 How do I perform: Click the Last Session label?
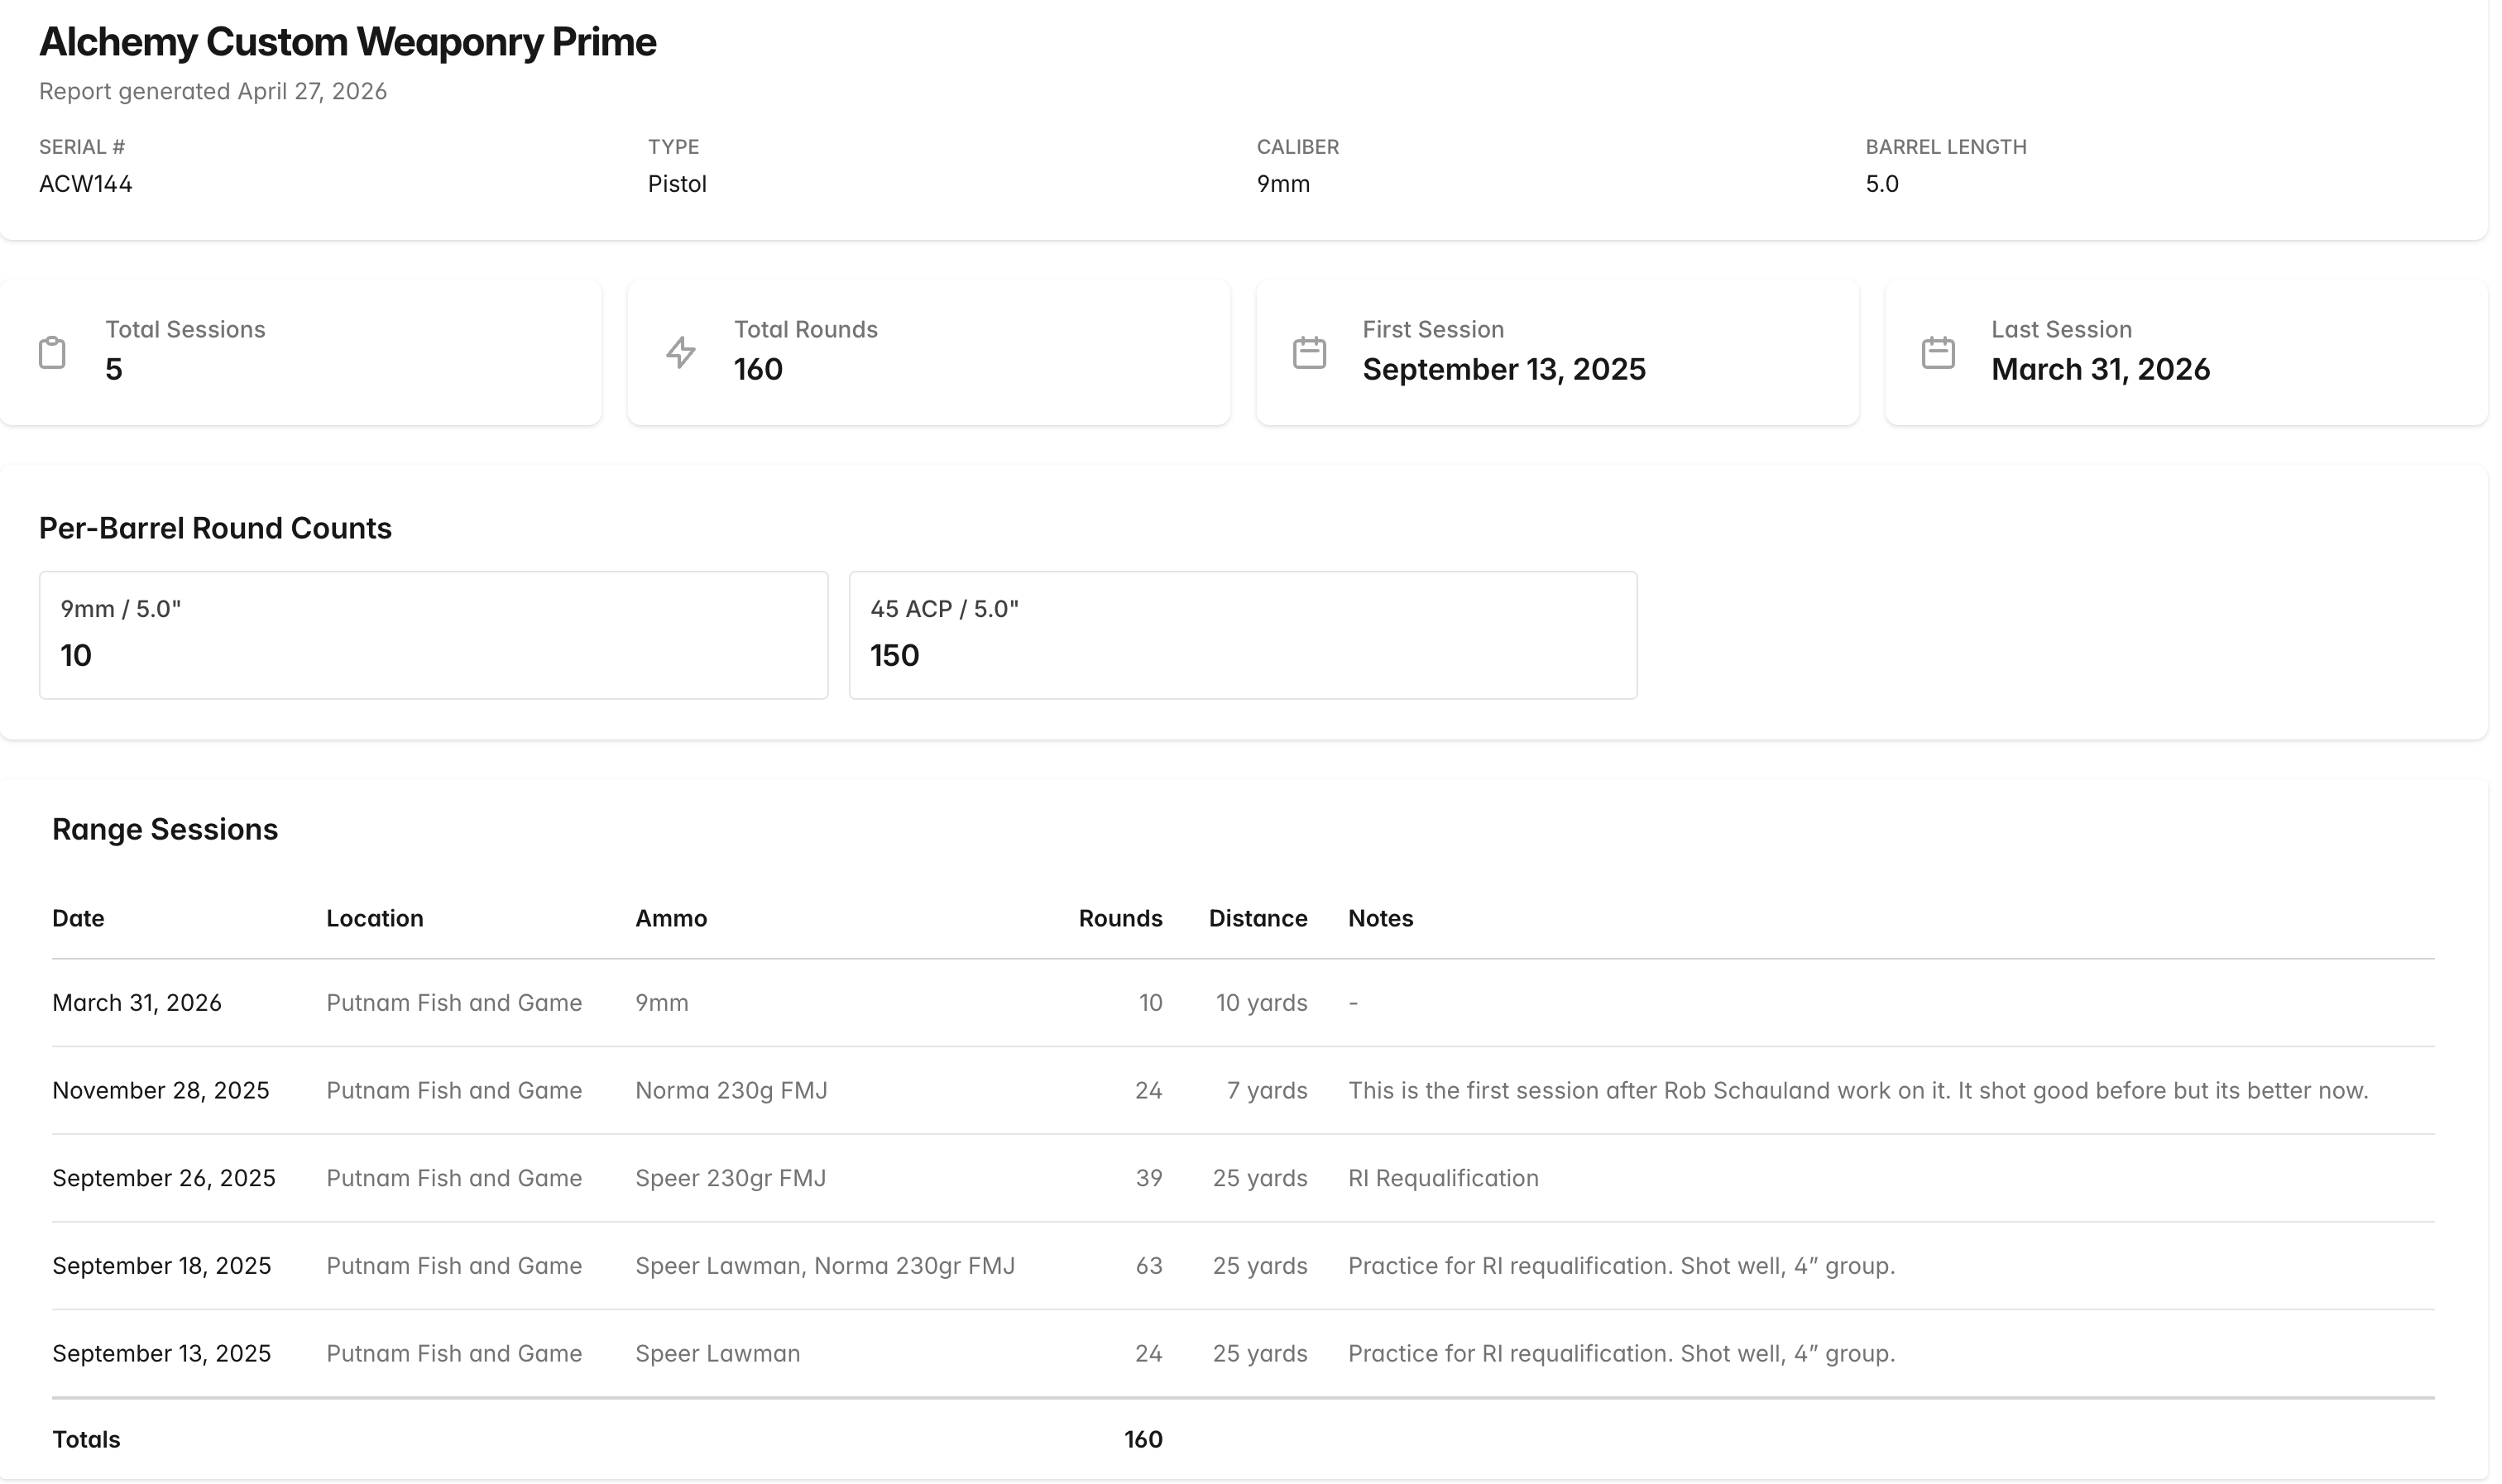tap(2061, 330)
